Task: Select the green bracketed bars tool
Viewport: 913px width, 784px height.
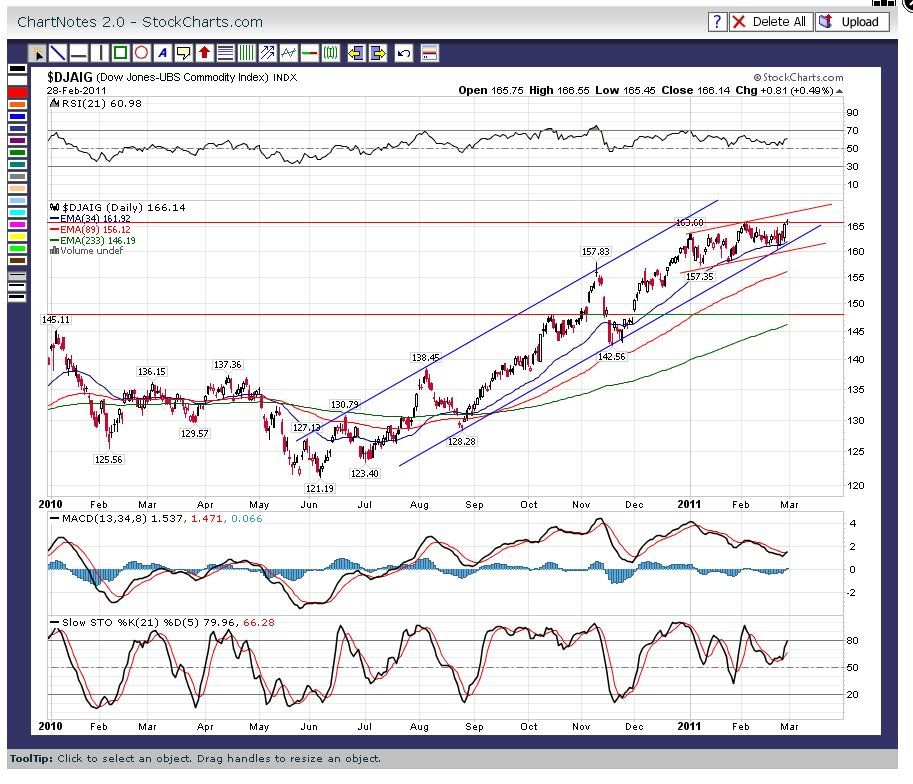Action: [330, 54]
